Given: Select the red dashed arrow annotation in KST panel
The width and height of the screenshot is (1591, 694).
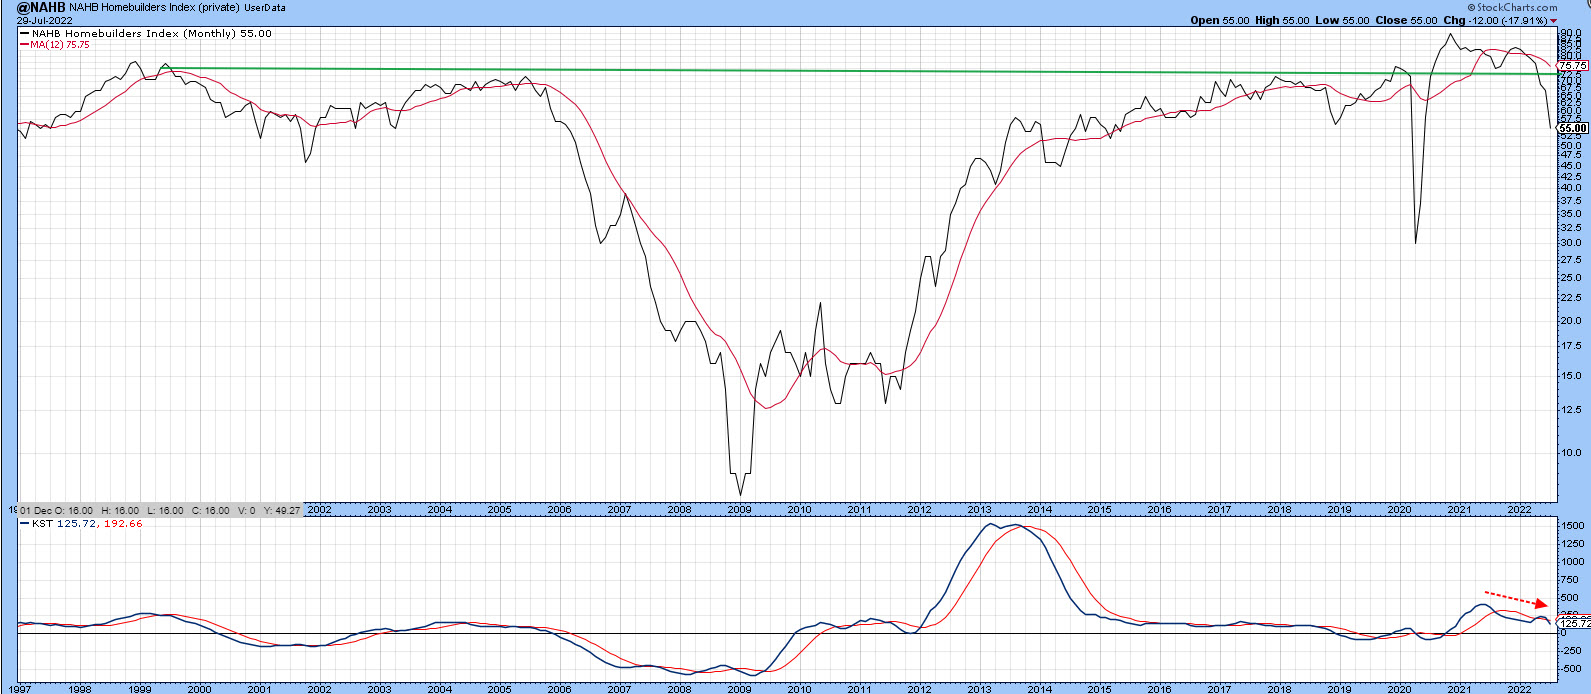Looking at the screenshot, I should click(1515, 599).
